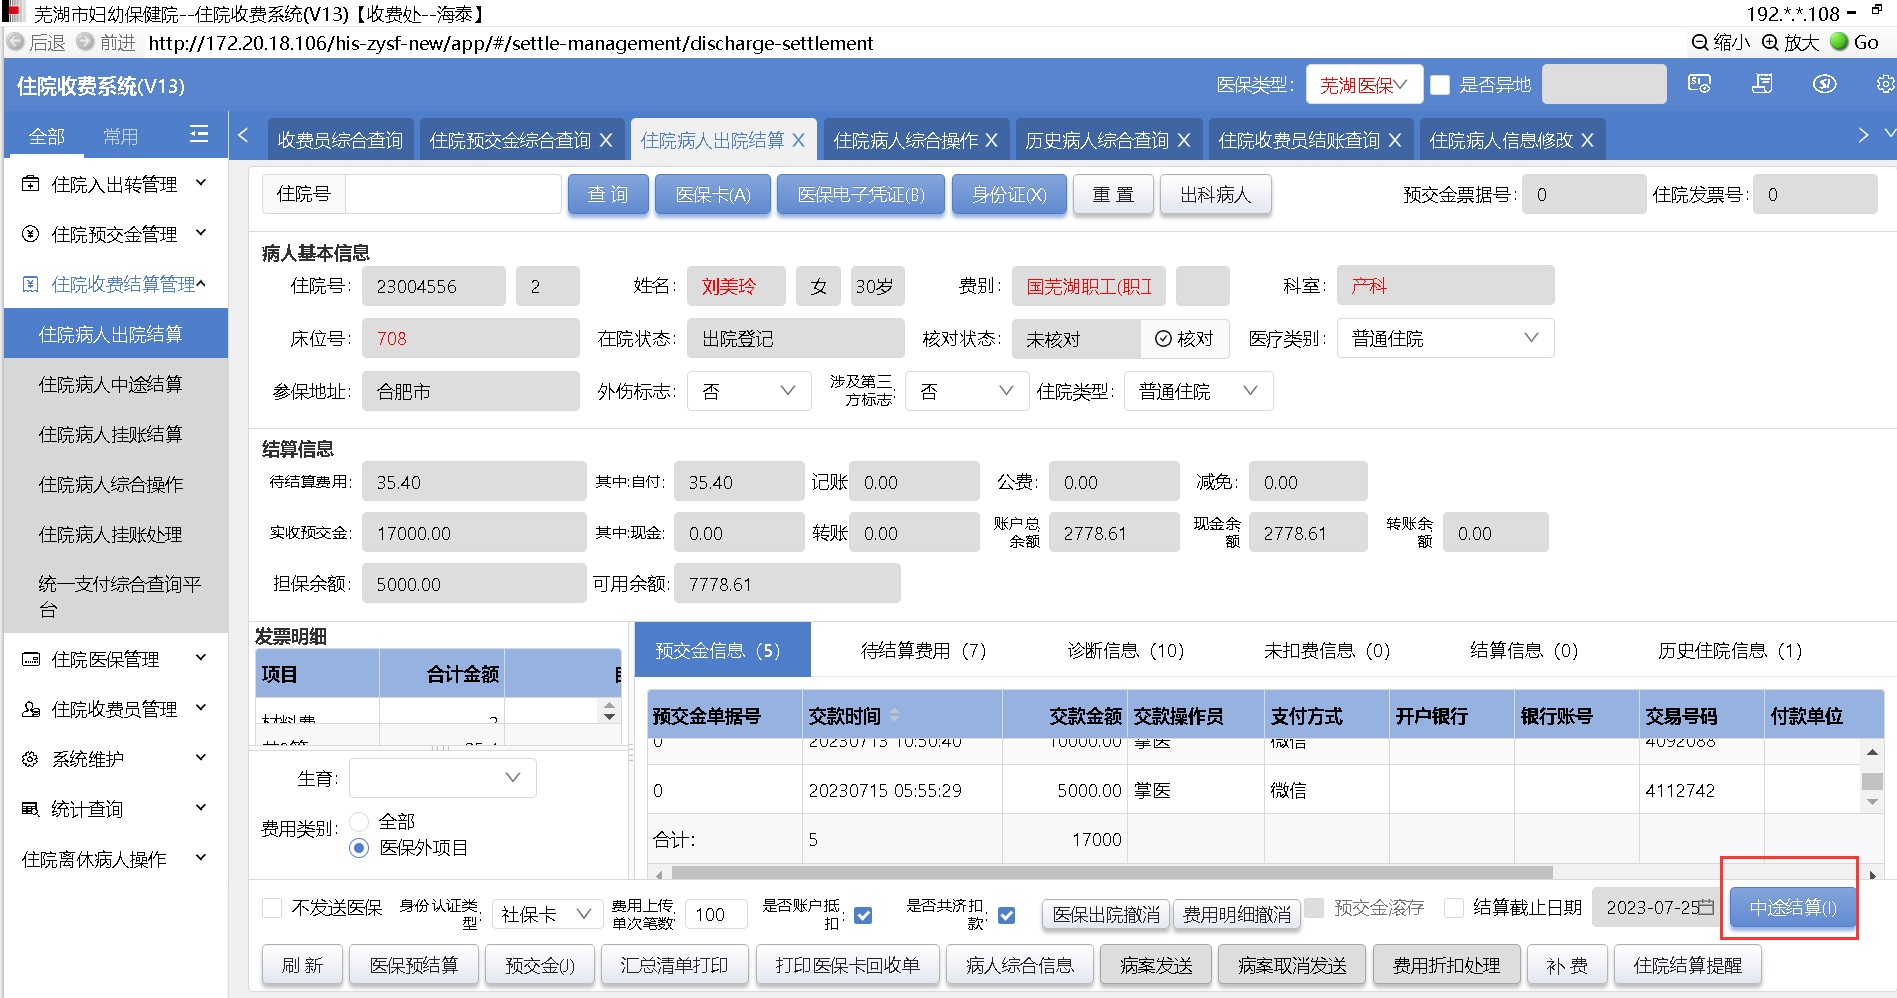Image resolution: width=1897 pixels, height=998 pixels.
Task: Switch to the 历史住院信息 (1) tab
Action: click(x=1730, y=651)
